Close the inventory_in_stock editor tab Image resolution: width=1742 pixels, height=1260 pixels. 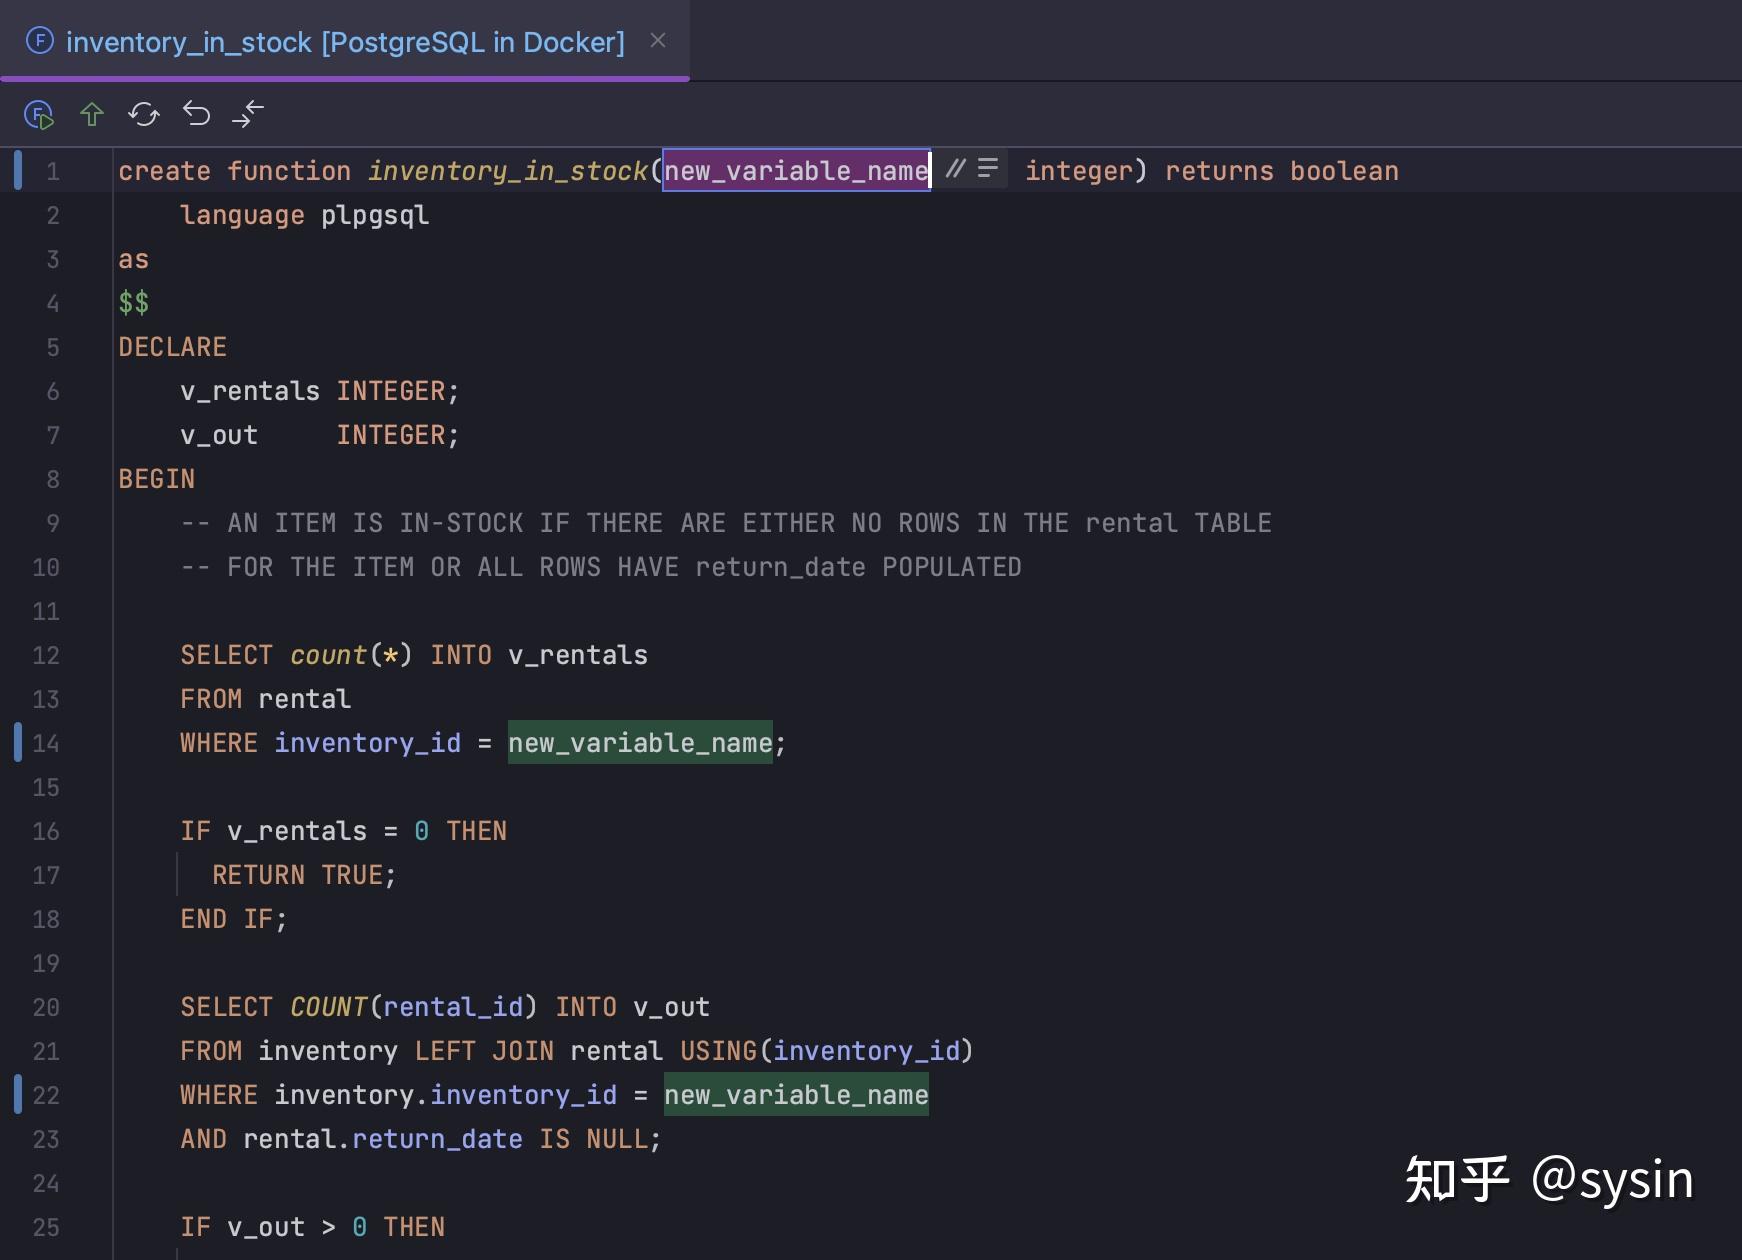click(658, 41)
